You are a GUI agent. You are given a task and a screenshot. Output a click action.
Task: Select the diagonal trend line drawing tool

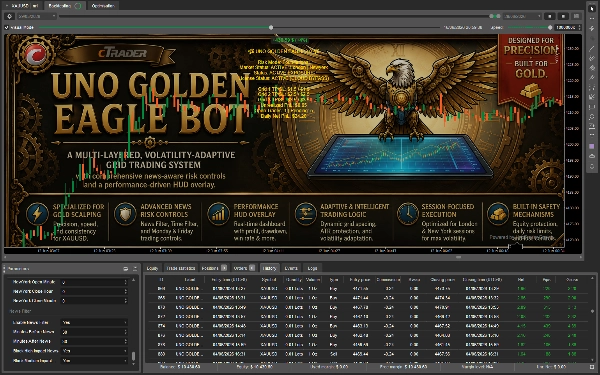coord(592,49)
